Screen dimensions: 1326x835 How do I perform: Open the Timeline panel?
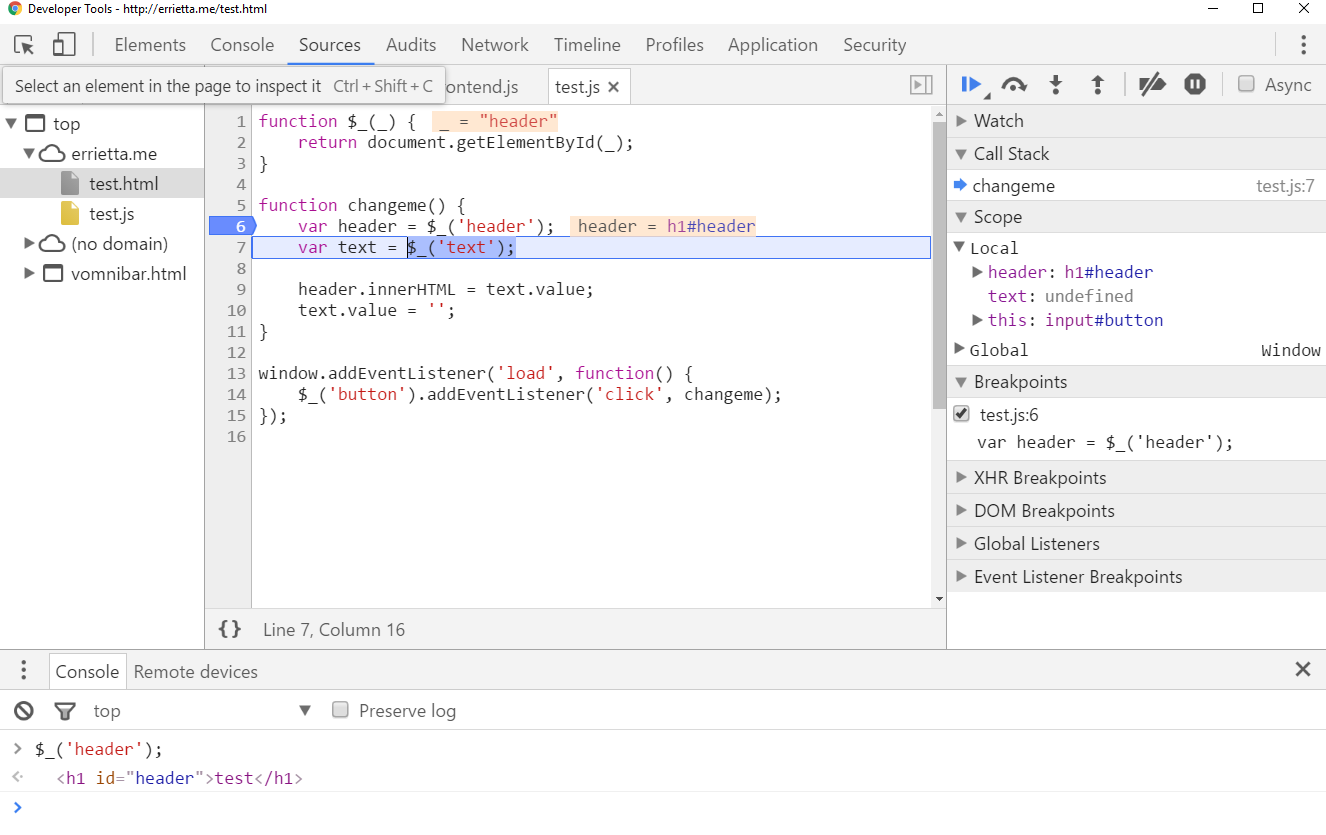pos(587,45)
